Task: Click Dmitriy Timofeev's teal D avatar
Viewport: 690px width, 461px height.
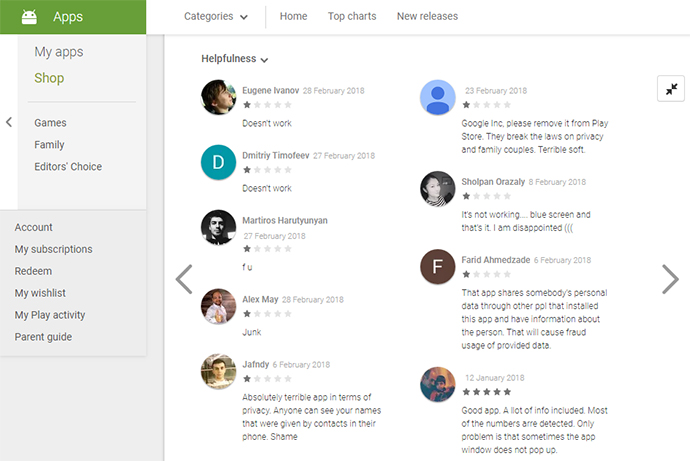Action: (x=218, y=163)
